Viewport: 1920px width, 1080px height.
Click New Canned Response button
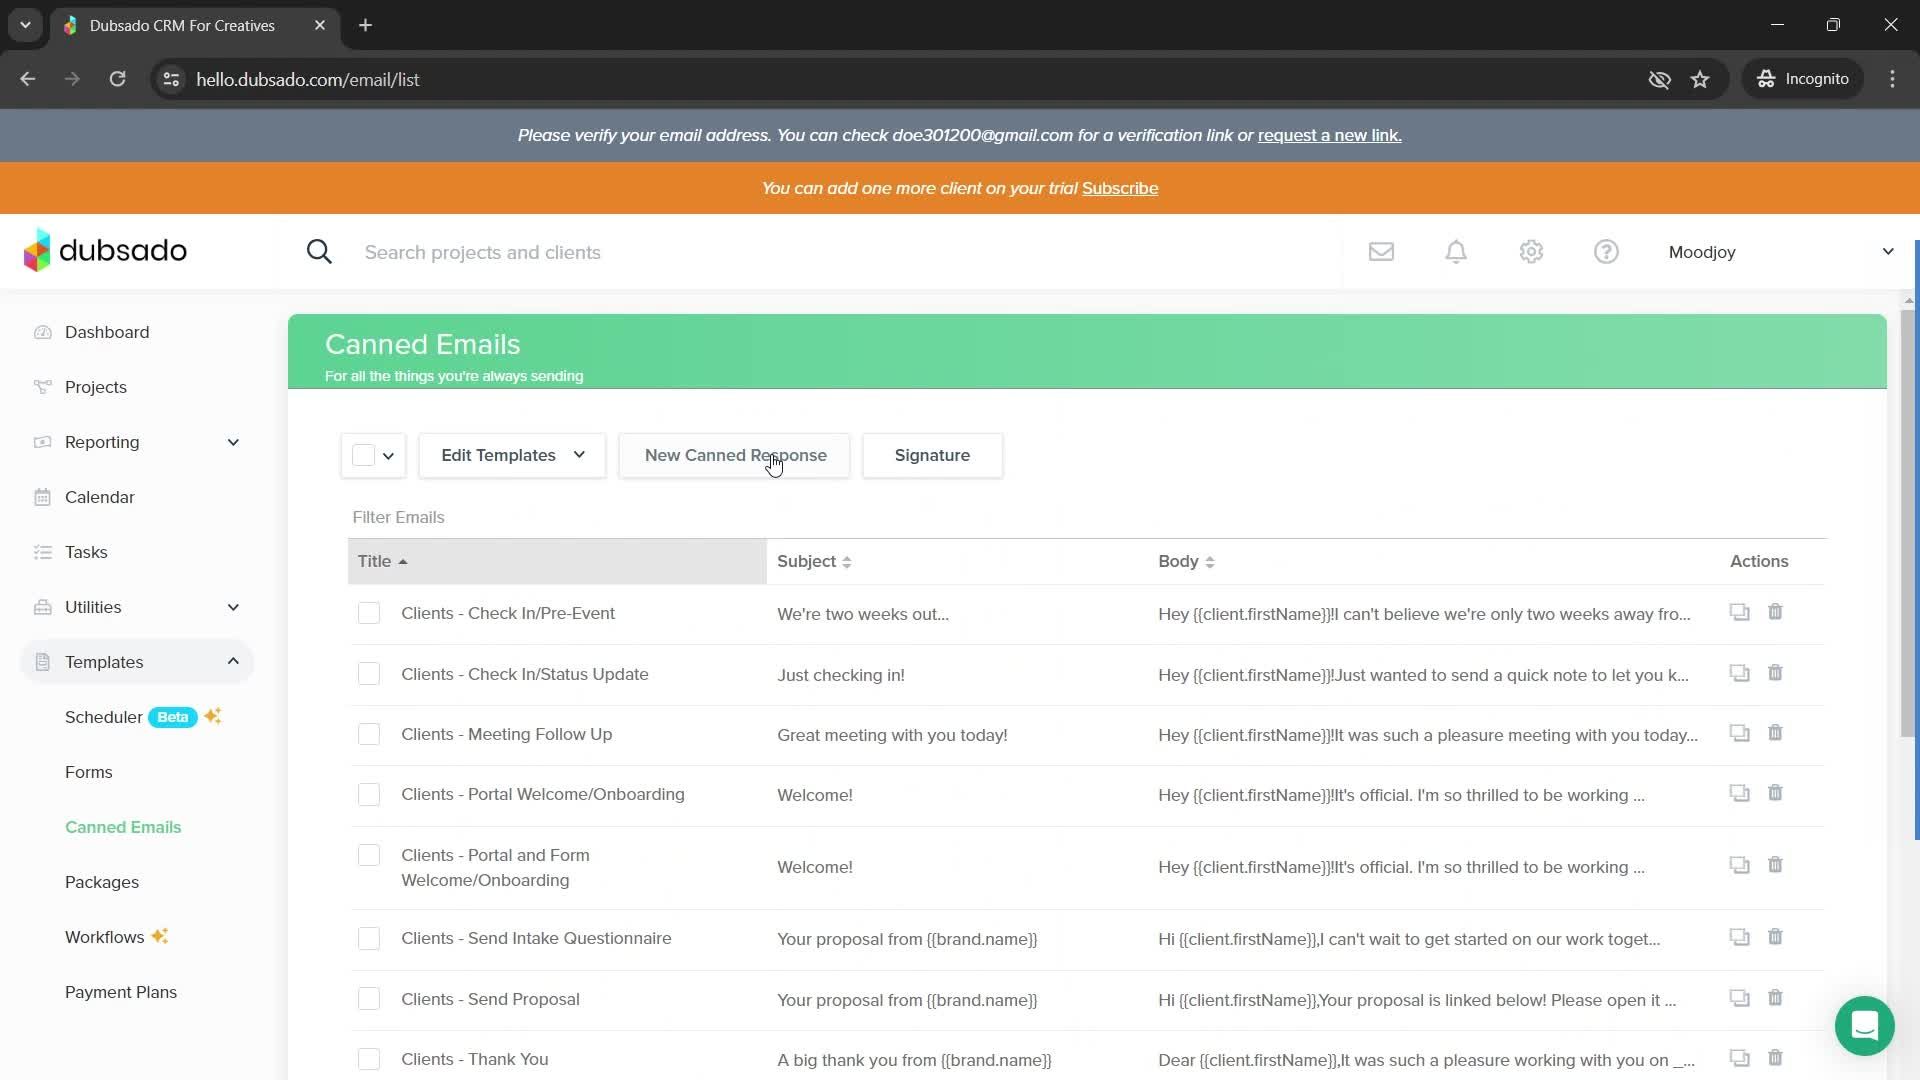(735, 455)
